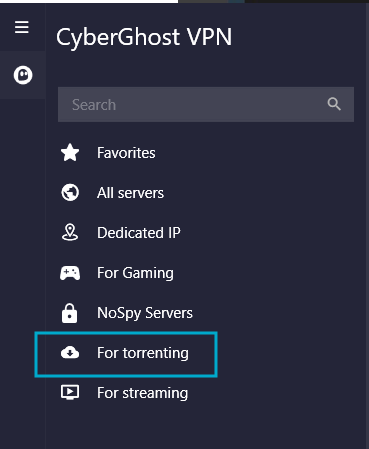Focus the Search input field
This screenshot has height=449, width=369.
206,104
